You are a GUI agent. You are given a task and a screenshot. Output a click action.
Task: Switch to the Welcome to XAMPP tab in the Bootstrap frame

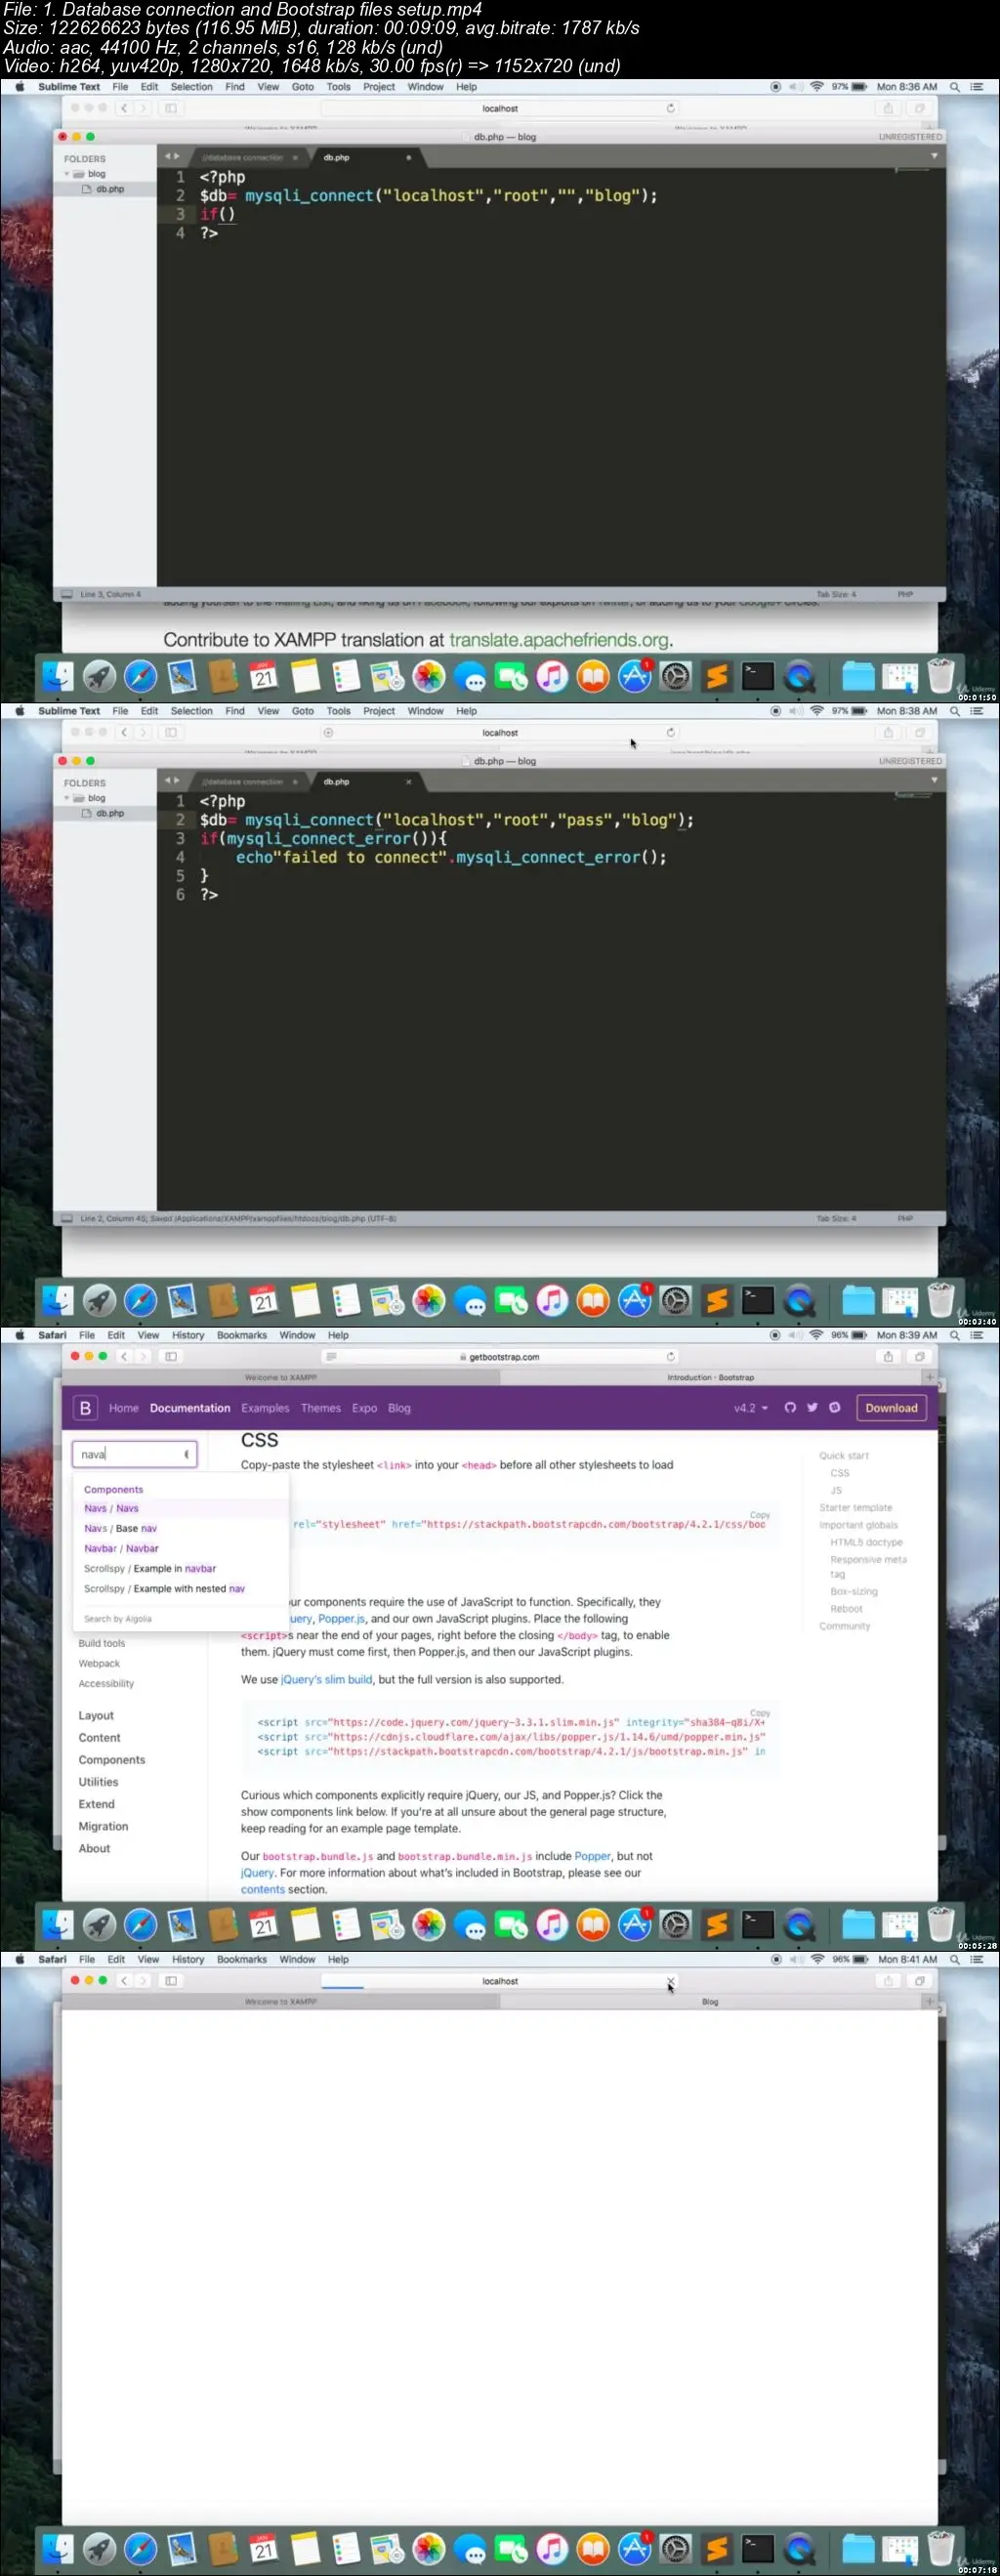tap(281, 1378)
